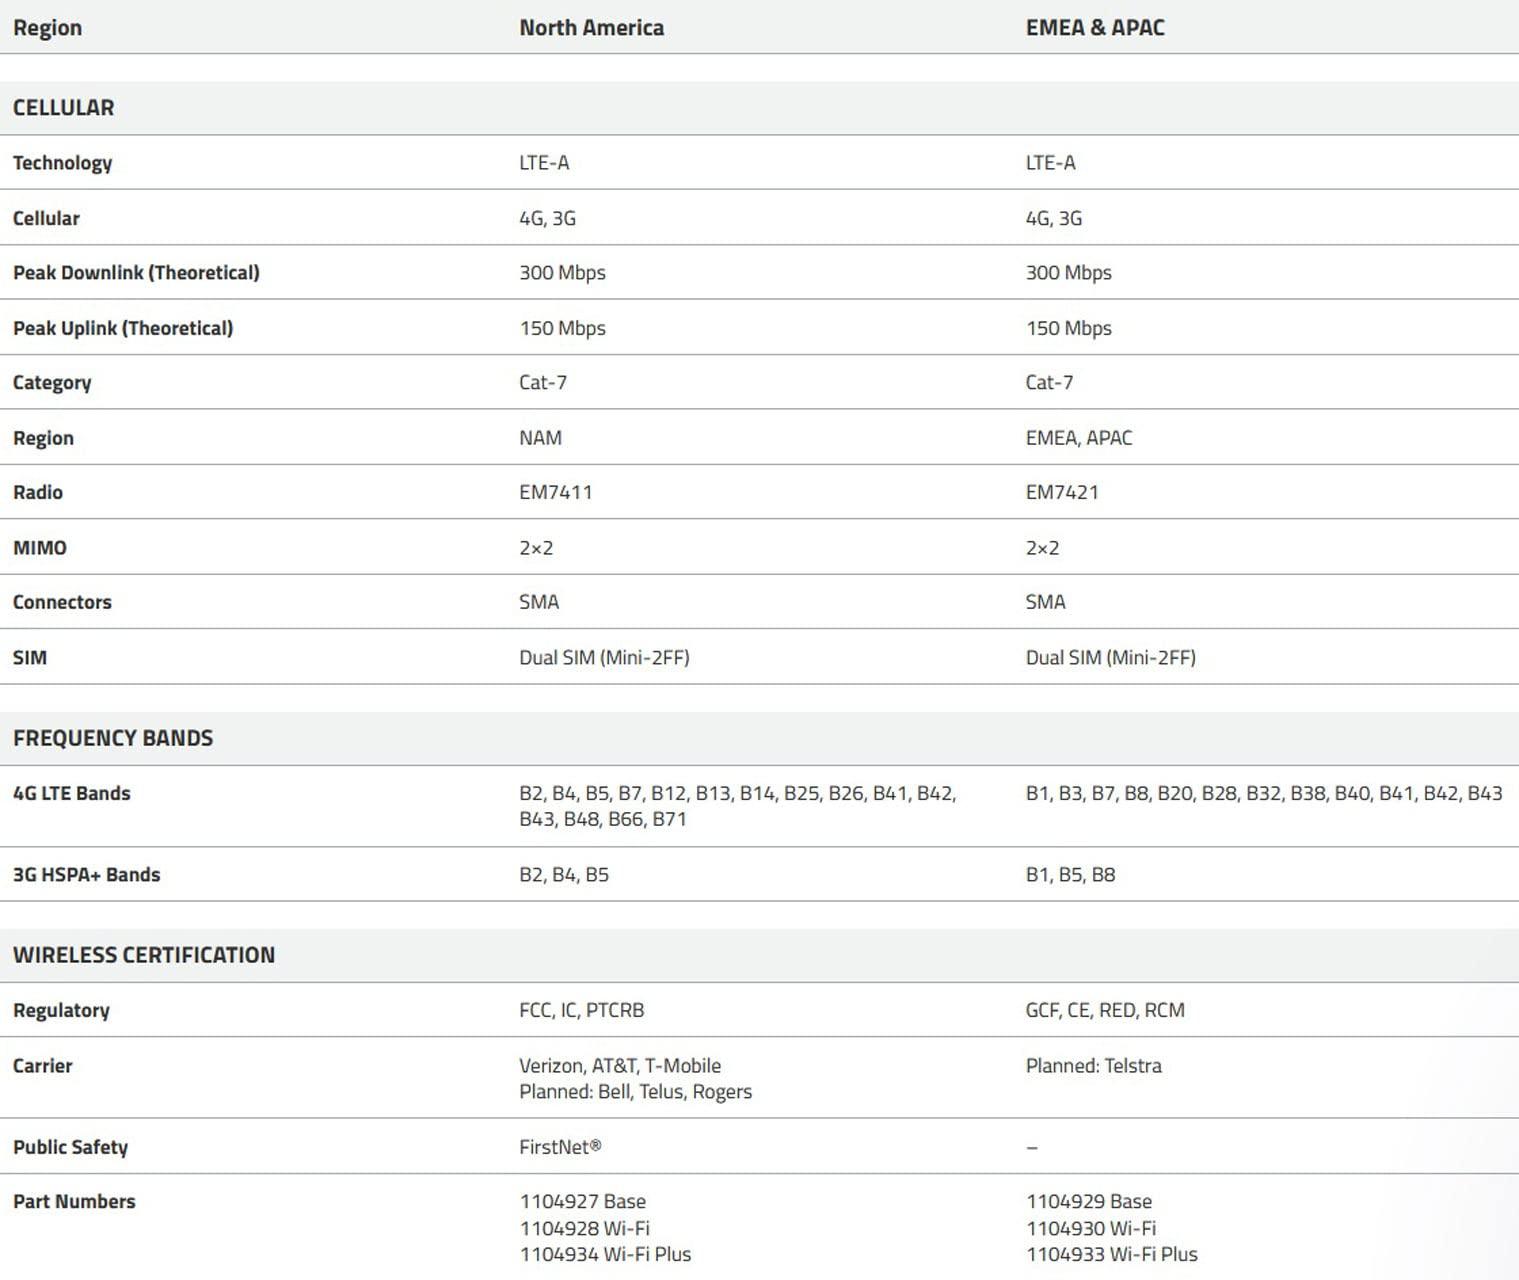The image size is (1519, 1280).
Task: Select the CELLULAR section heading
Action: pos(63,108)
